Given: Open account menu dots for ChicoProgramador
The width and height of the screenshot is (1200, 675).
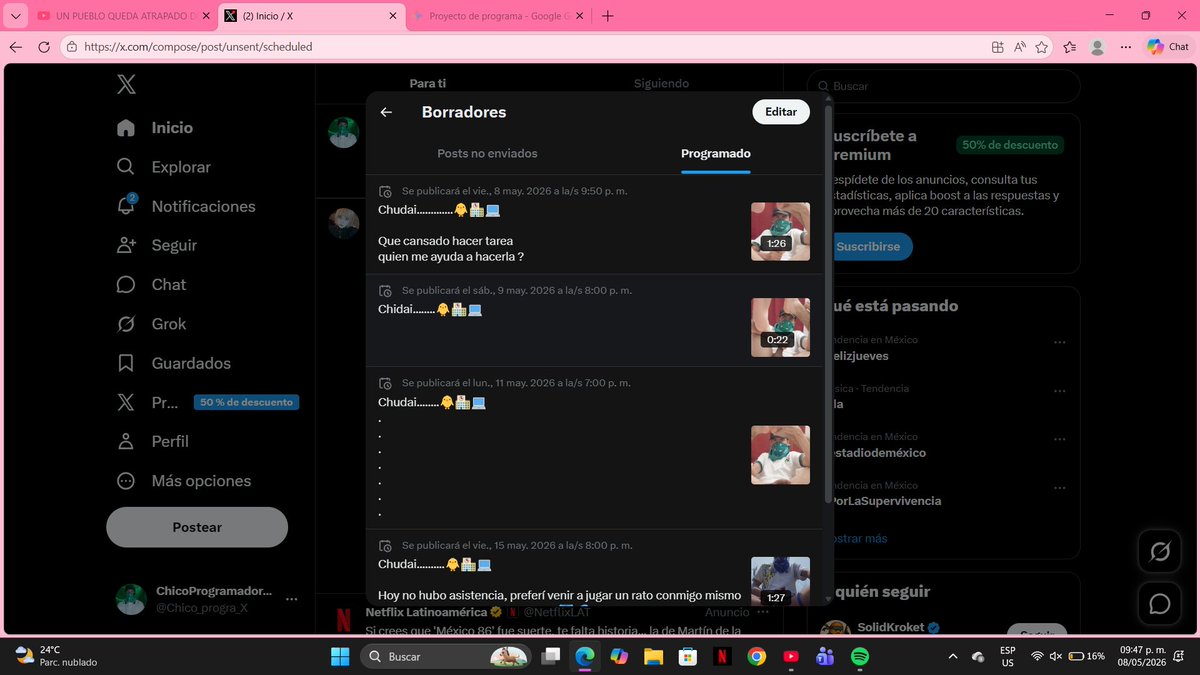Looking at the screenshot, I should (292, 599).
